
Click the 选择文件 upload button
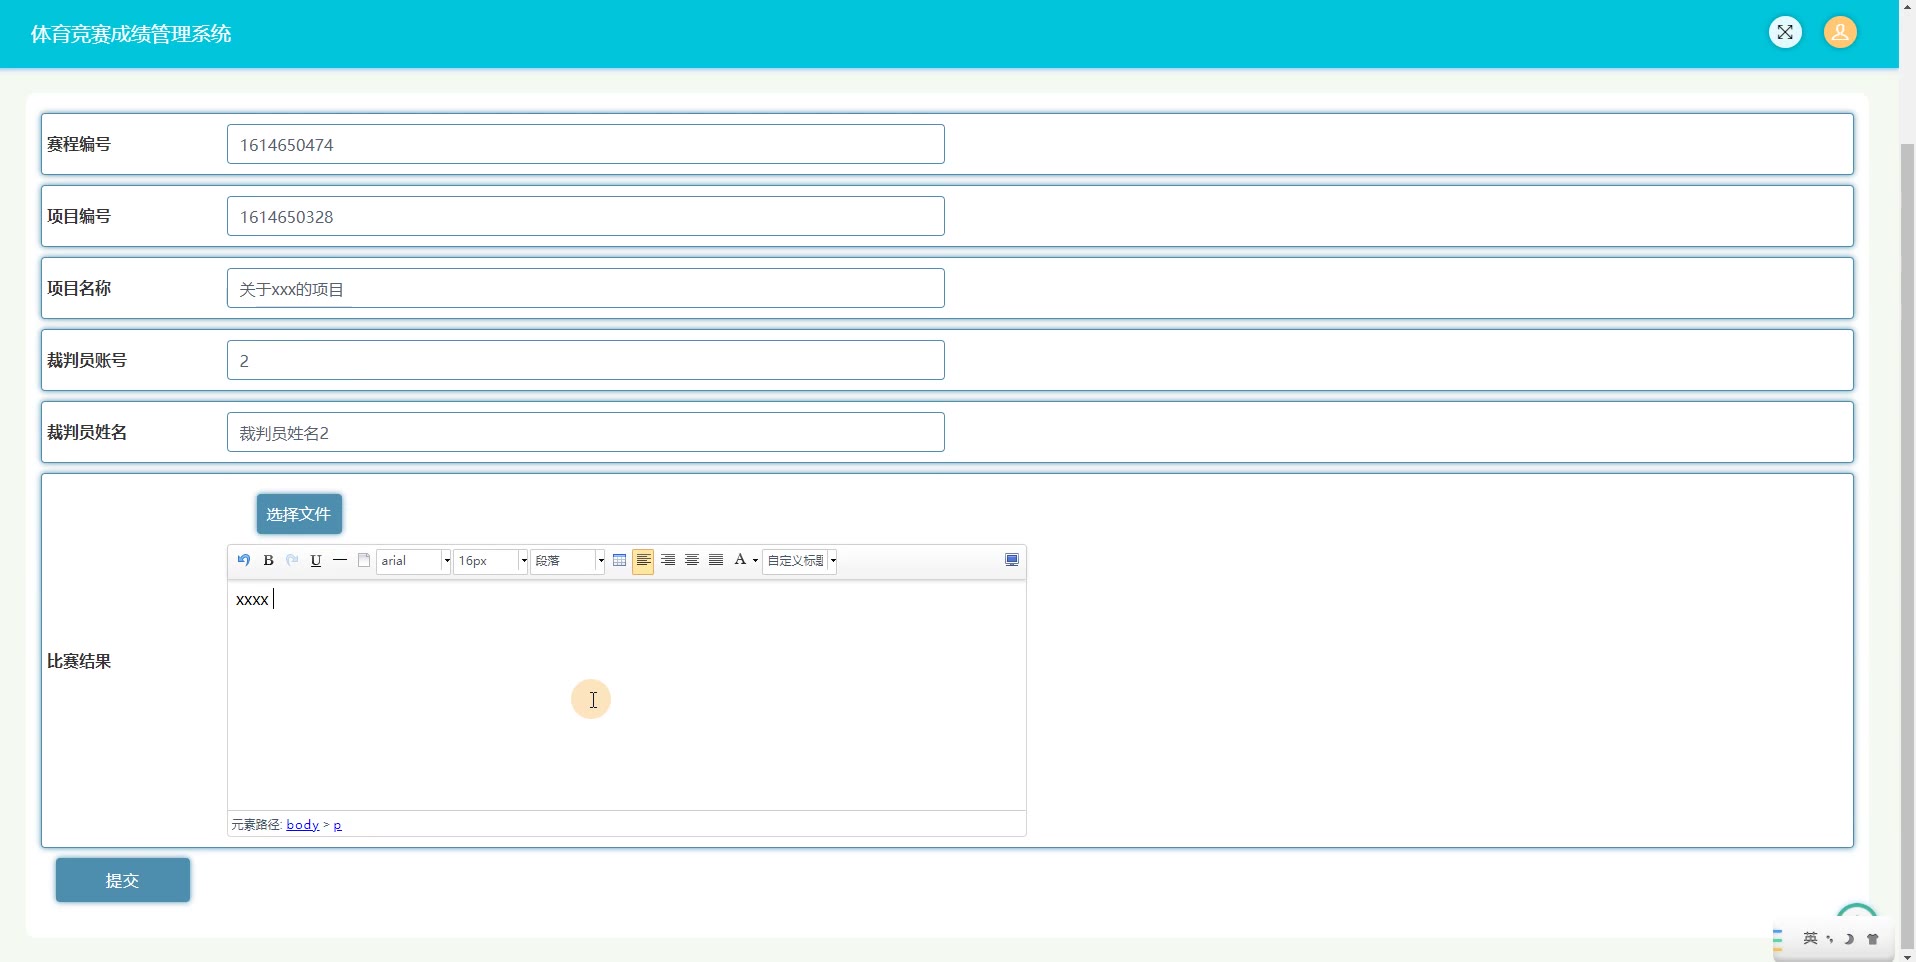pyautogui.click(x=299, y=514)
